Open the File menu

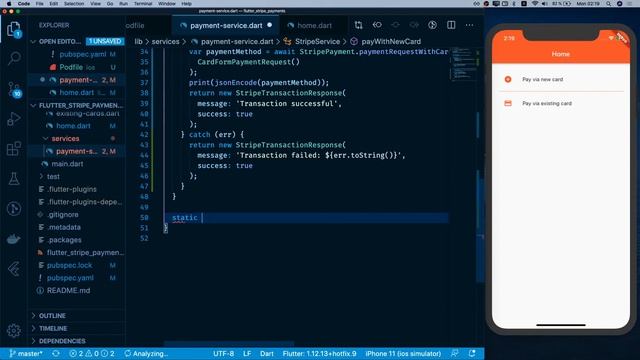(x=39, y=4)
